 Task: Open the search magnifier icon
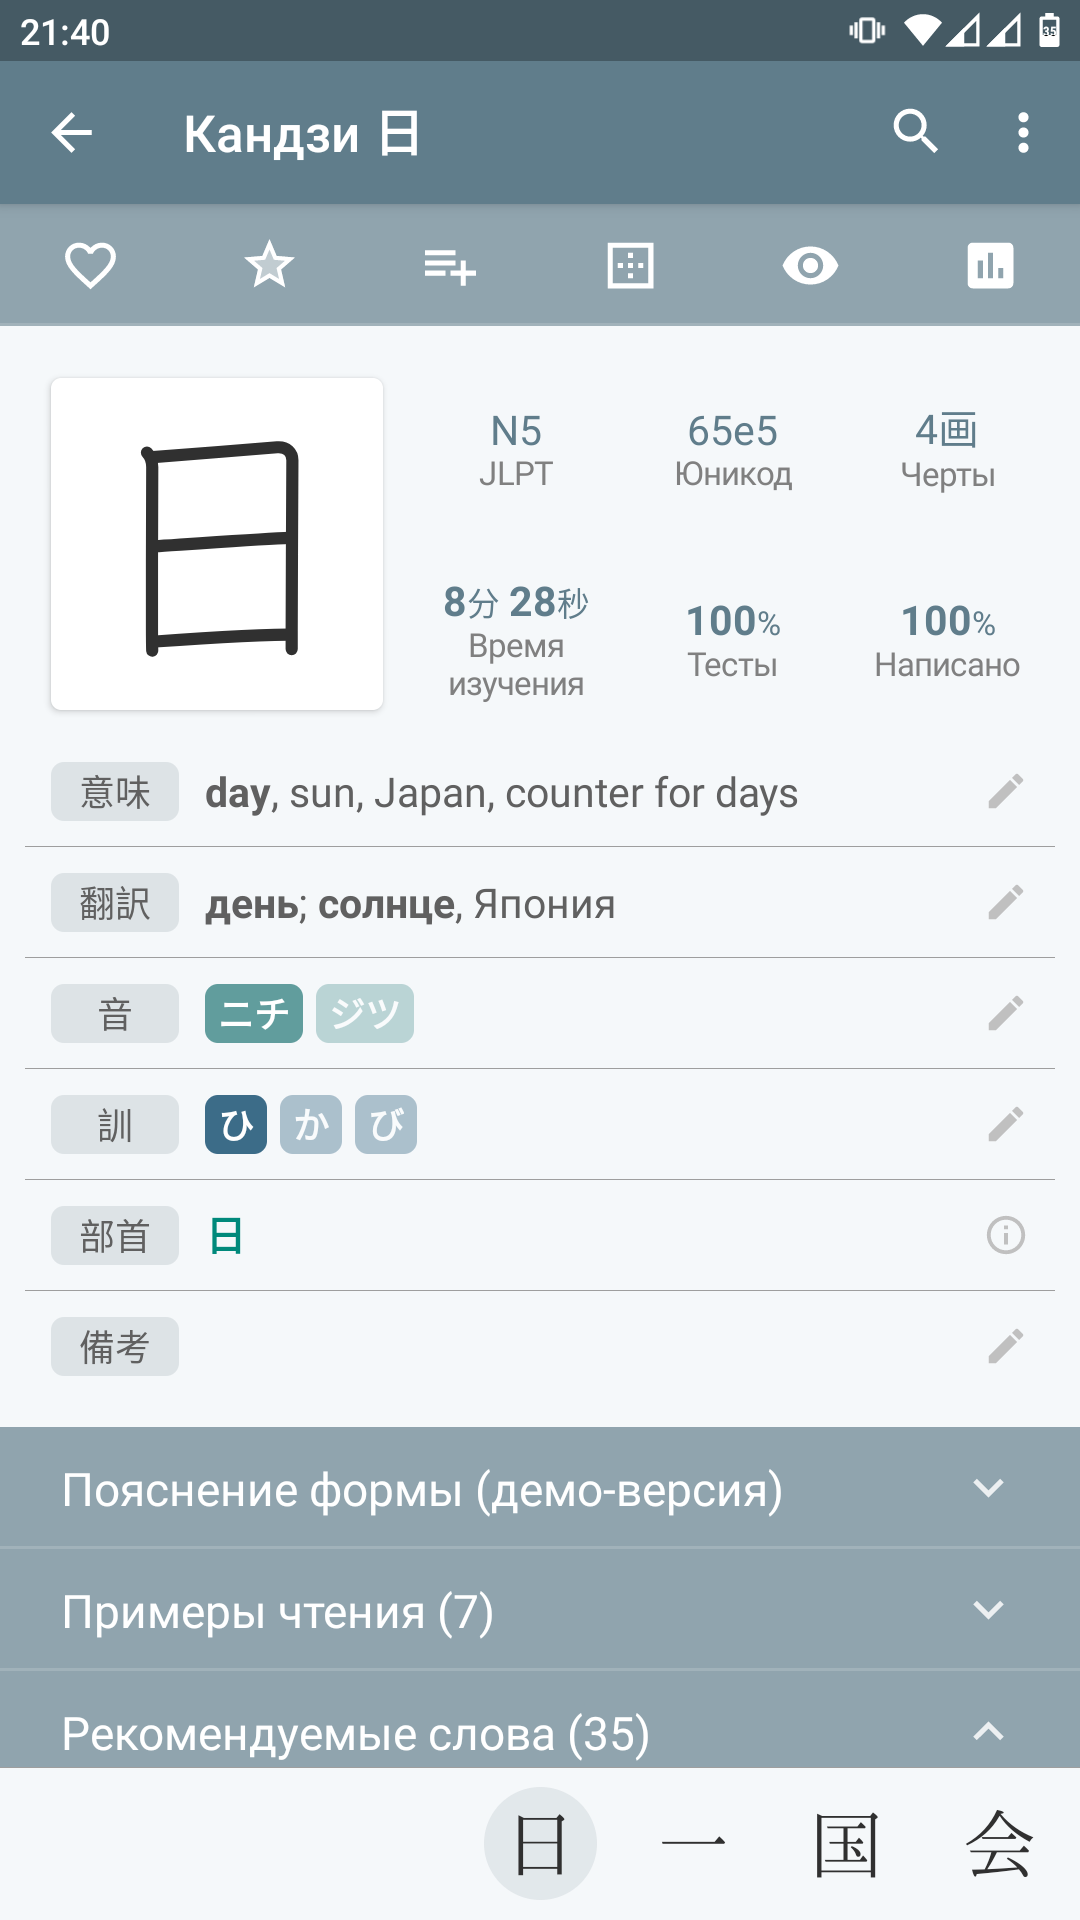(x=915, y=132)
